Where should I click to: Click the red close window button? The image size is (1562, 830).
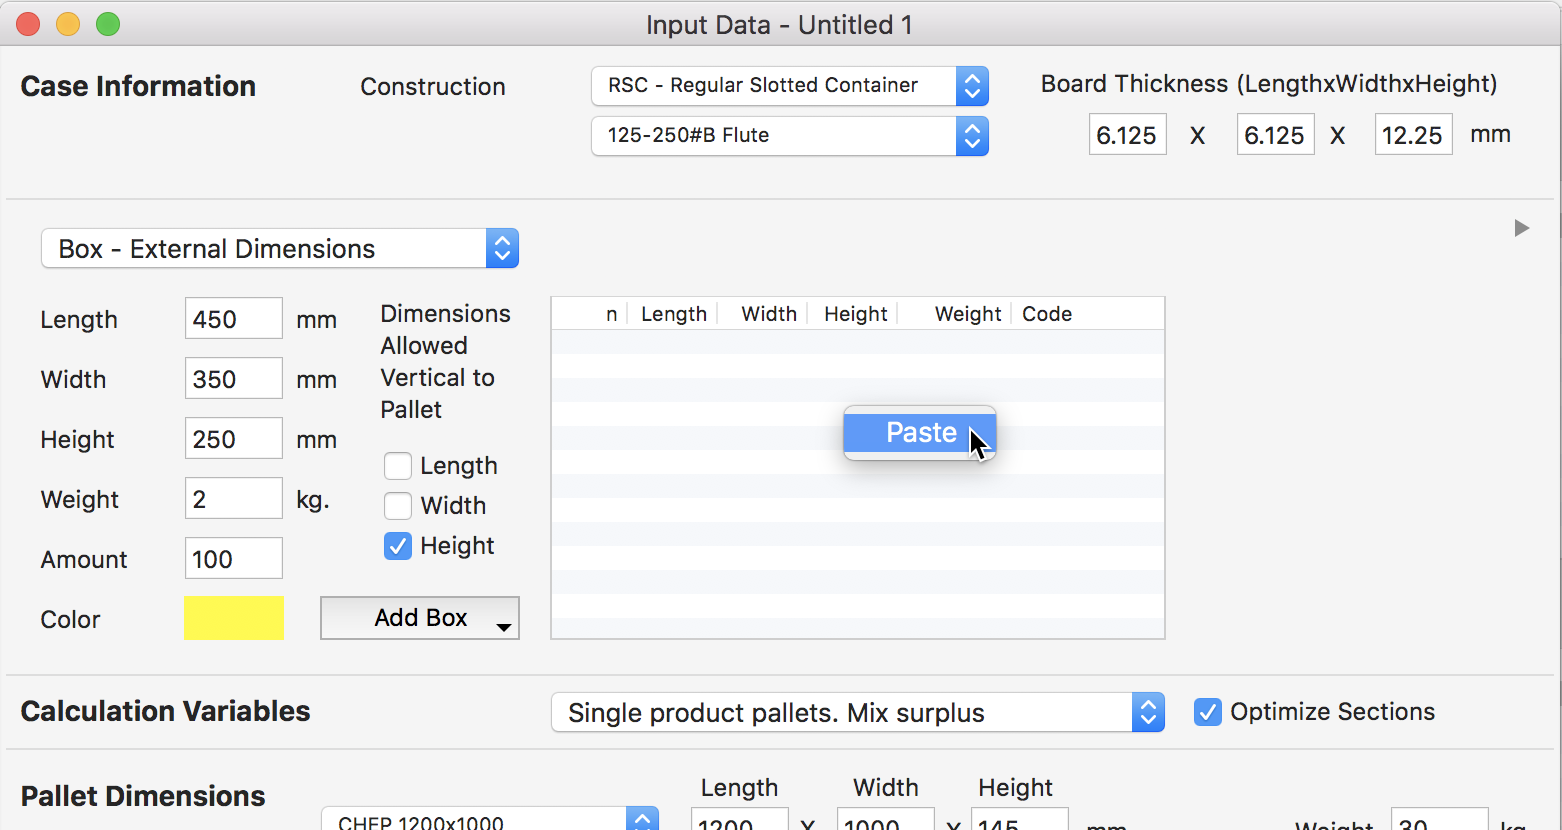pyautogui.click(x=28, y=24)
